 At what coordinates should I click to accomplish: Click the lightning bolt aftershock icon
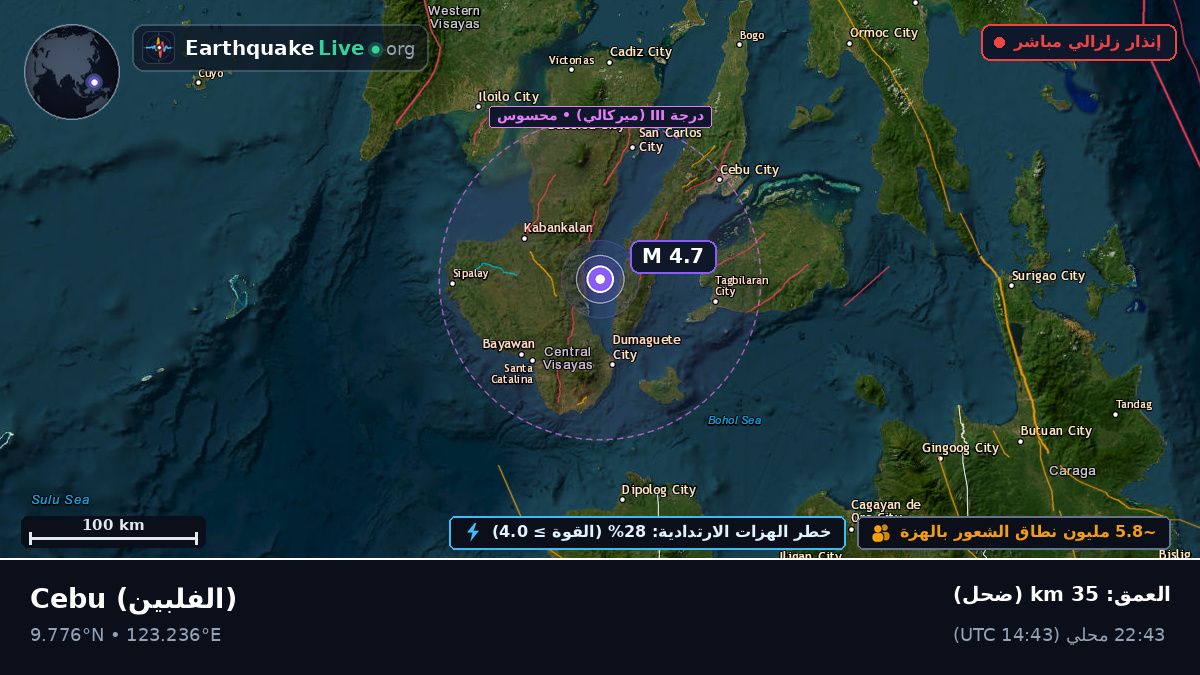[473, 532]
